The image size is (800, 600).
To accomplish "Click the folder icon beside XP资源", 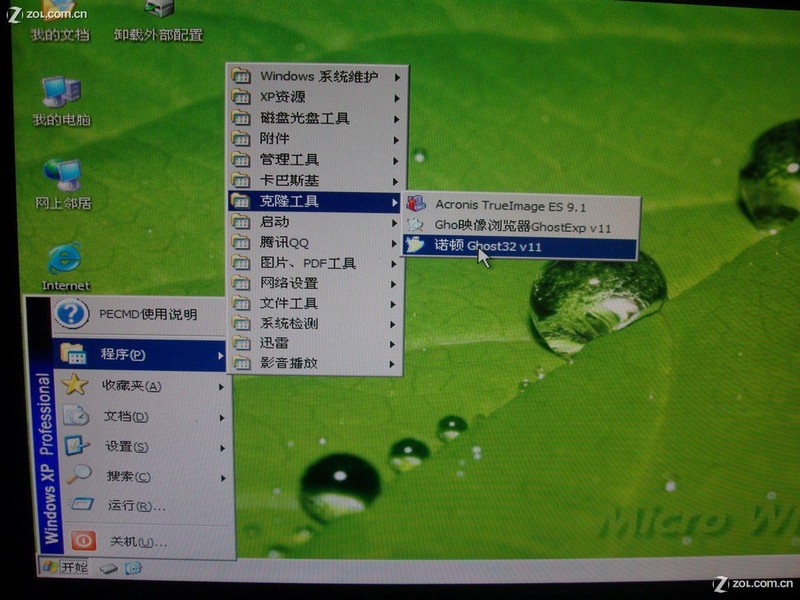I will [x=241, y=97].
